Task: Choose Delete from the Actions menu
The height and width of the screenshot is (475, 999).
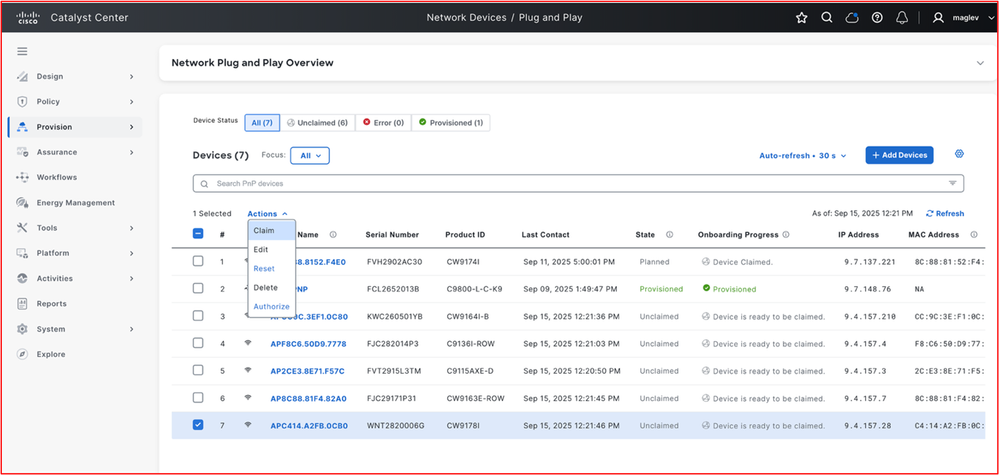Action: click(x=271, y=288)
